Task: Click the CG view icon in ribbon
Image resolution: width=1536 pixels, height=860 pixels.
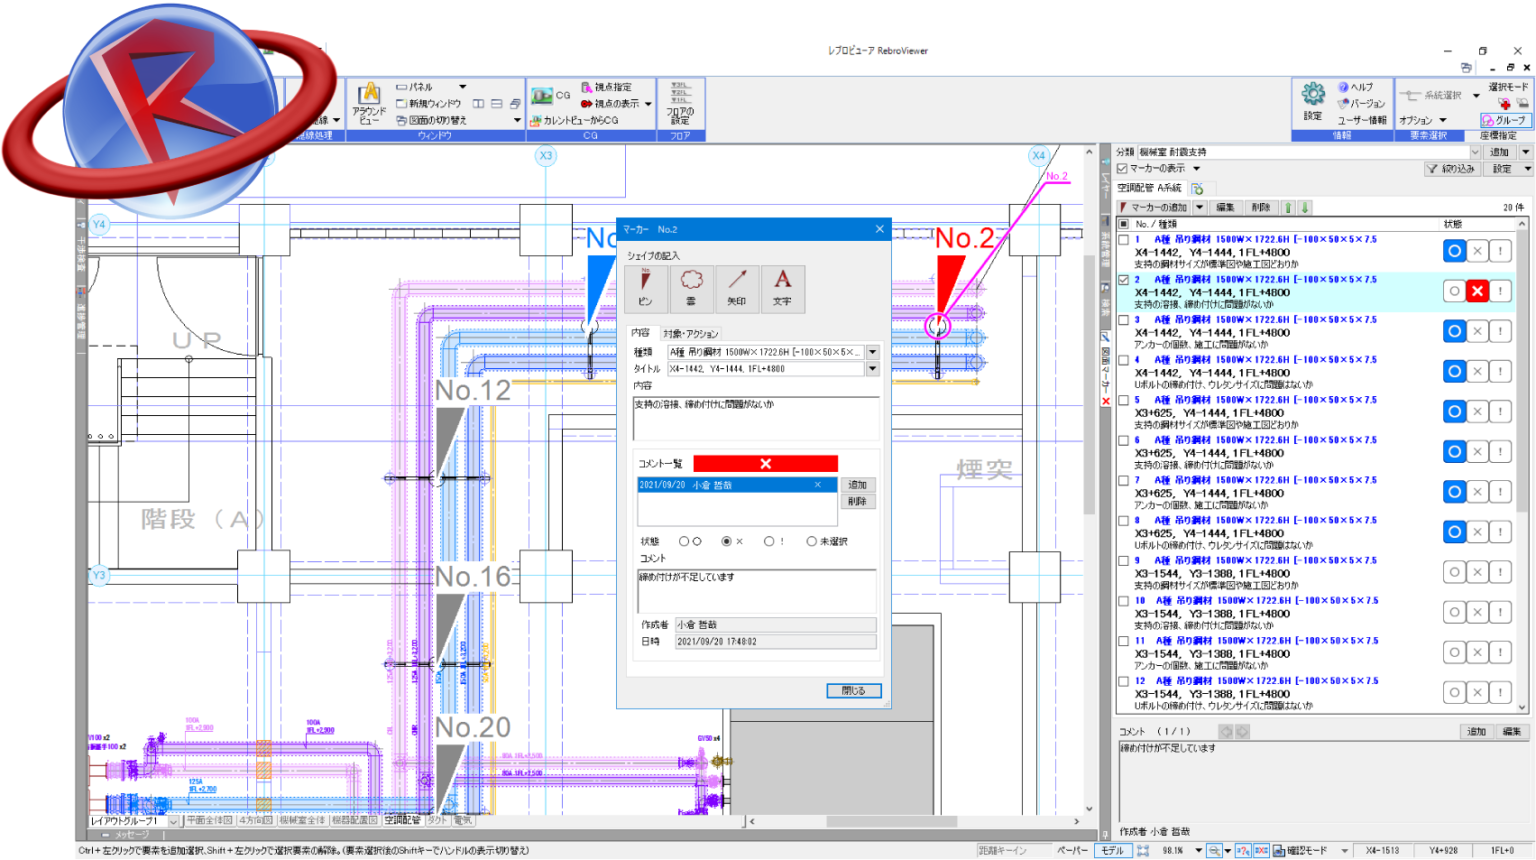Action: [543, 96]
